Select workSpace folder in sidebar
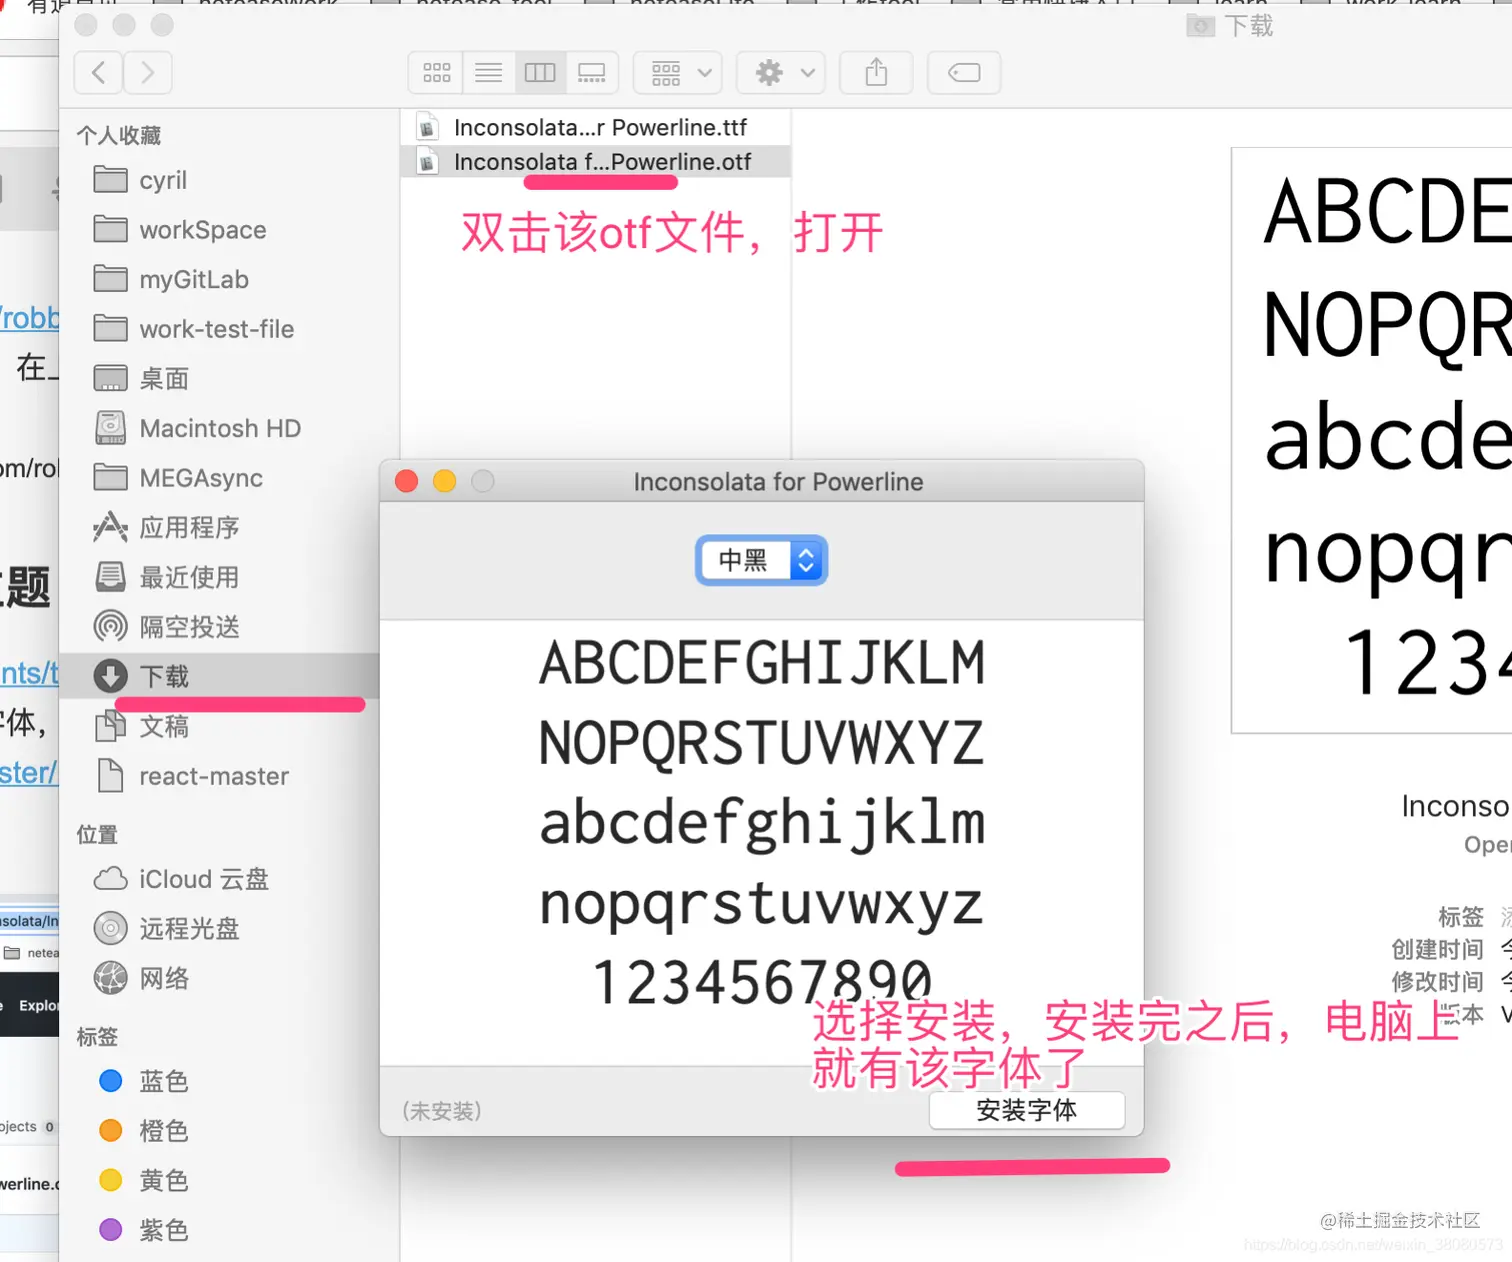The image size is (1512, 1262). pyautogui.click(x=203, y=230)
